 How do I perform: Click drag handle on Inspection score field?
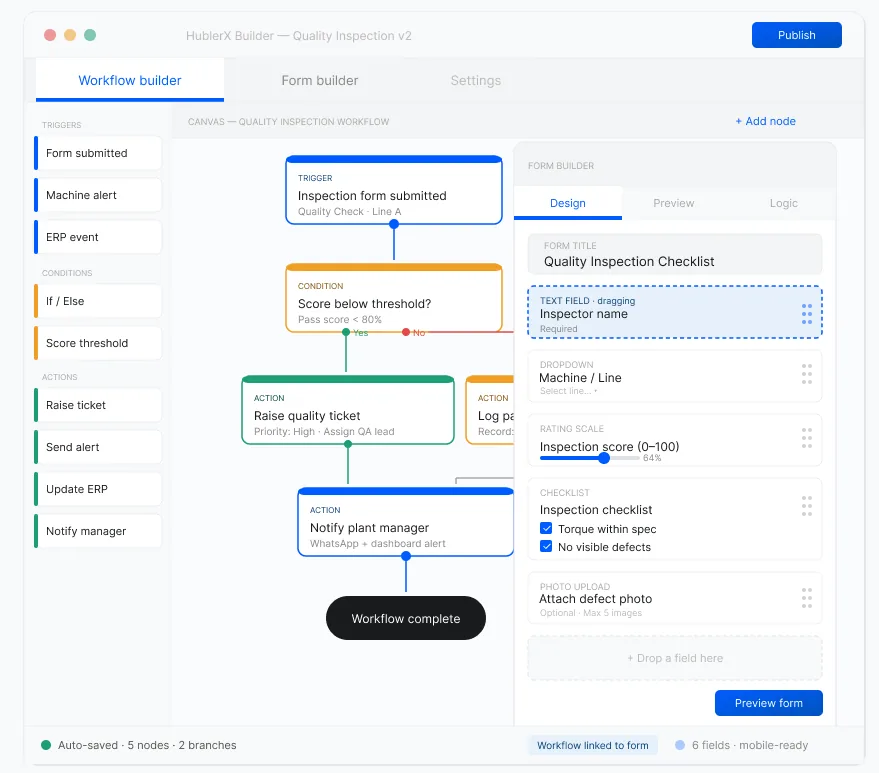point(807,438)
